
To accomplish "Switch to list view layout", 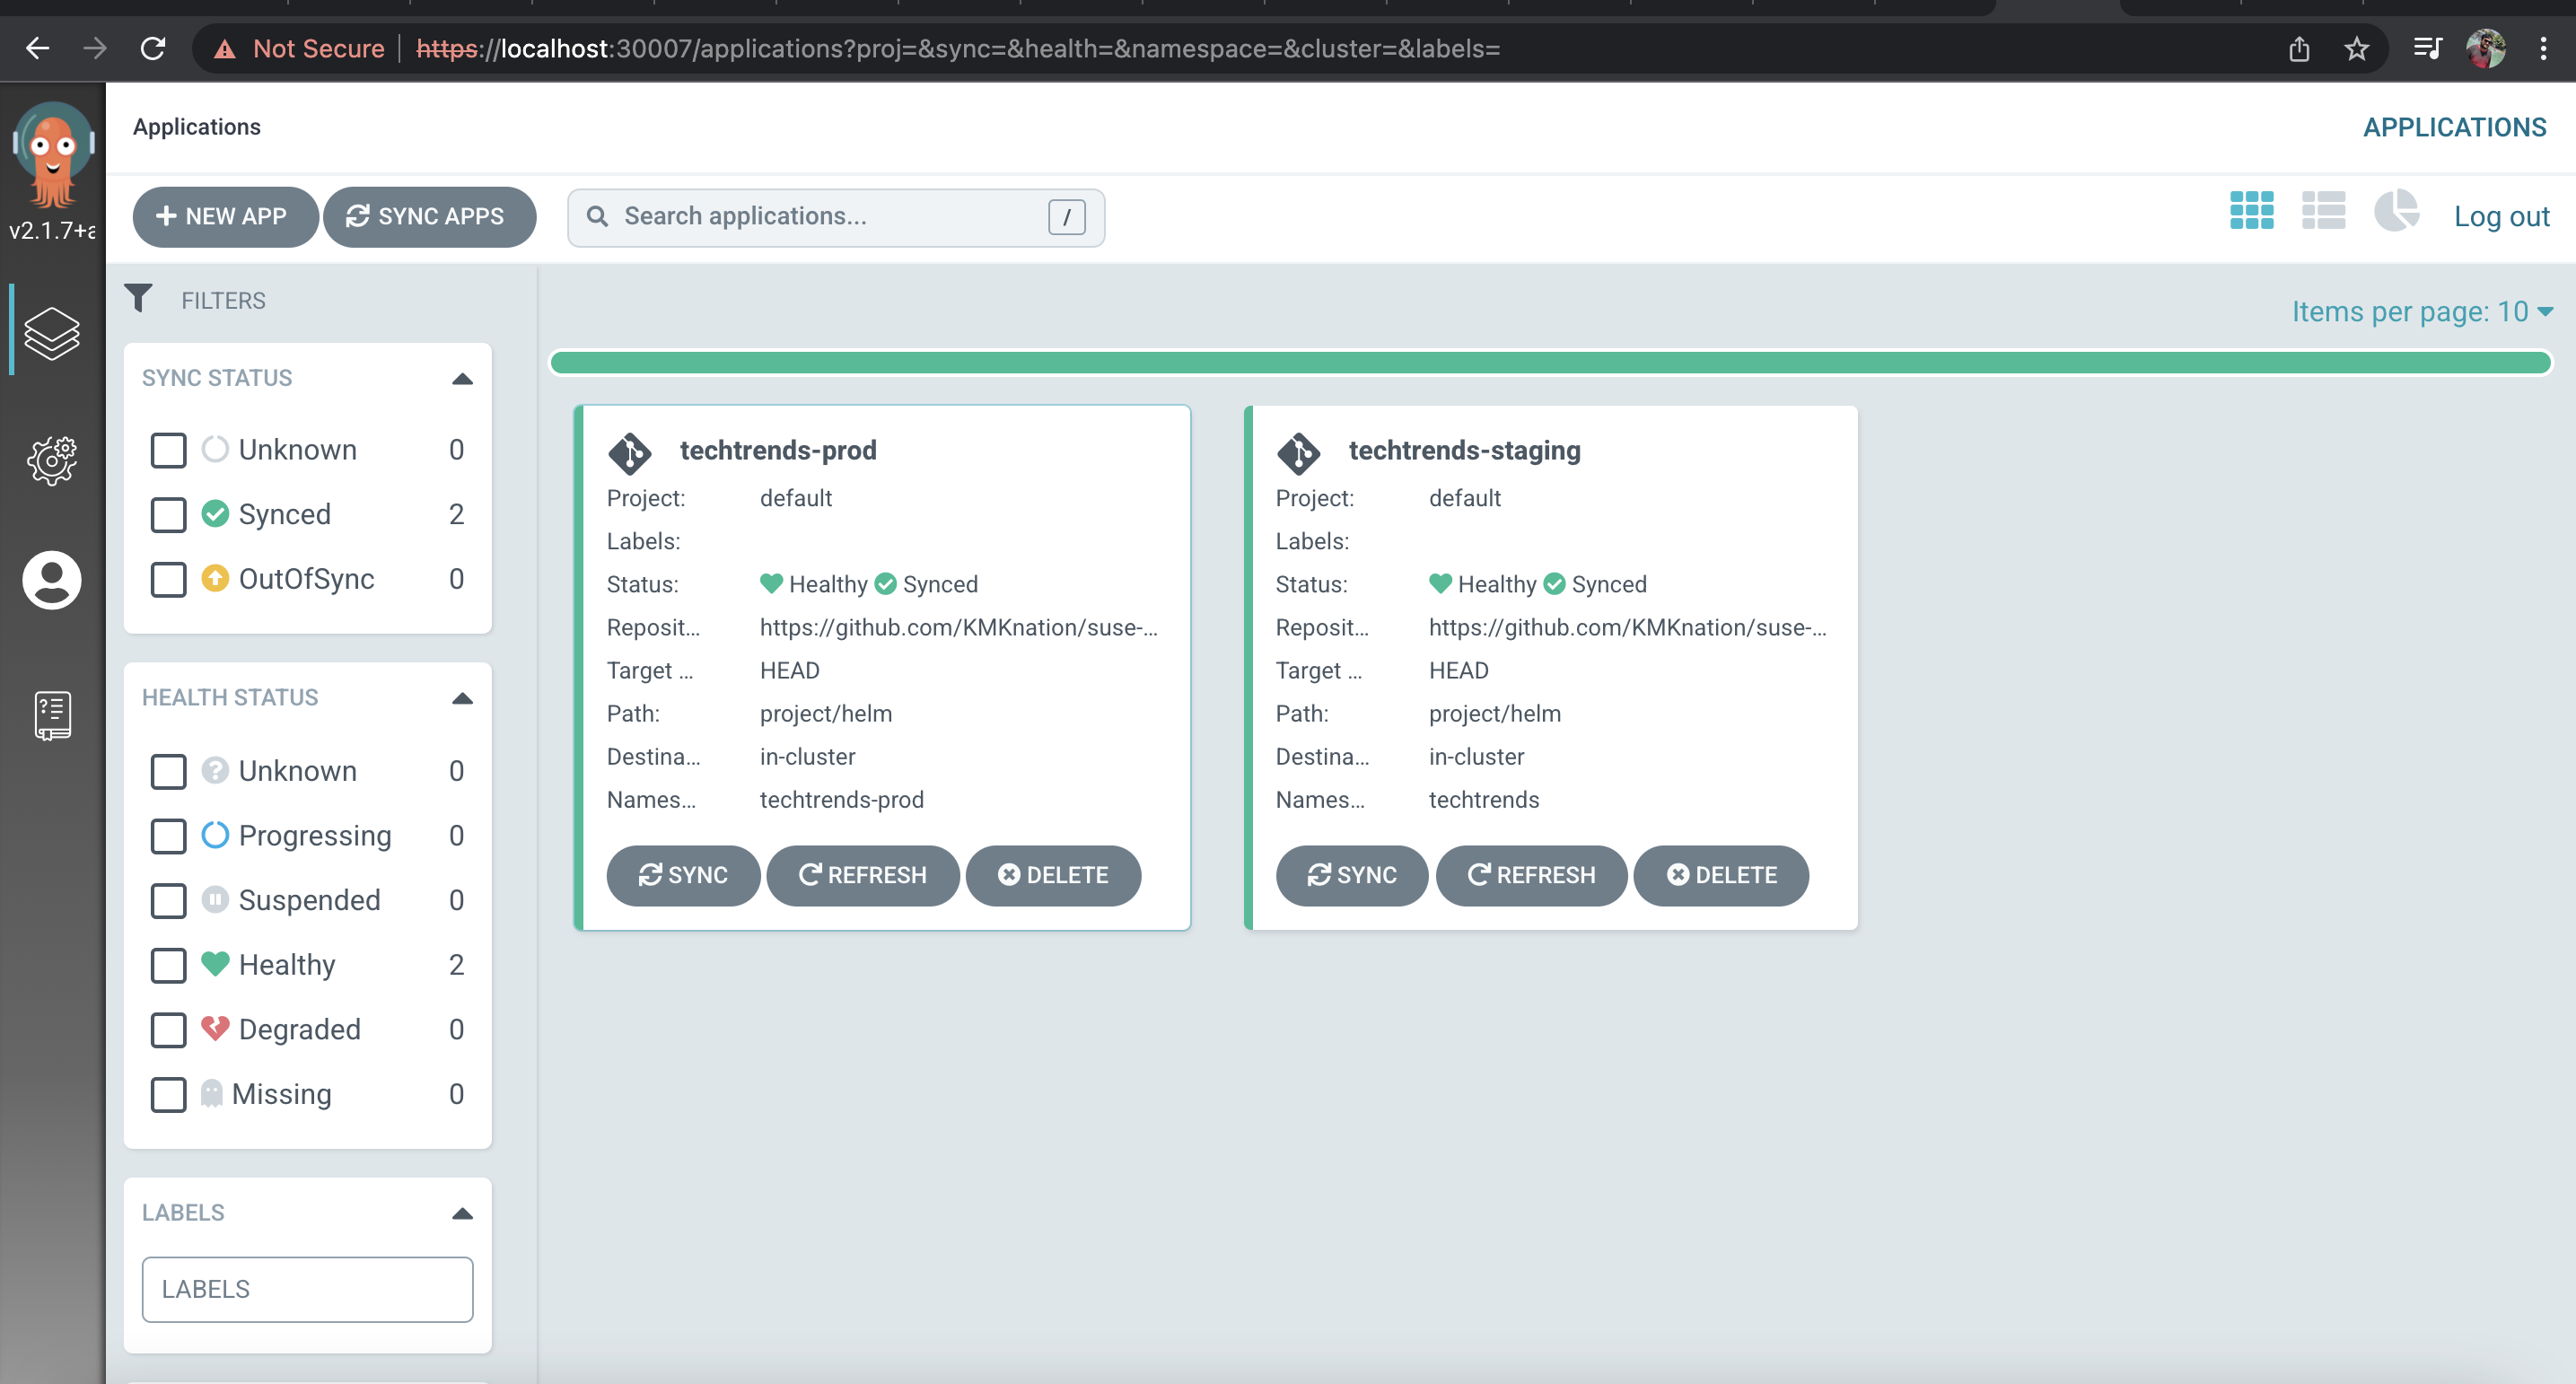I will (2323, 211).
